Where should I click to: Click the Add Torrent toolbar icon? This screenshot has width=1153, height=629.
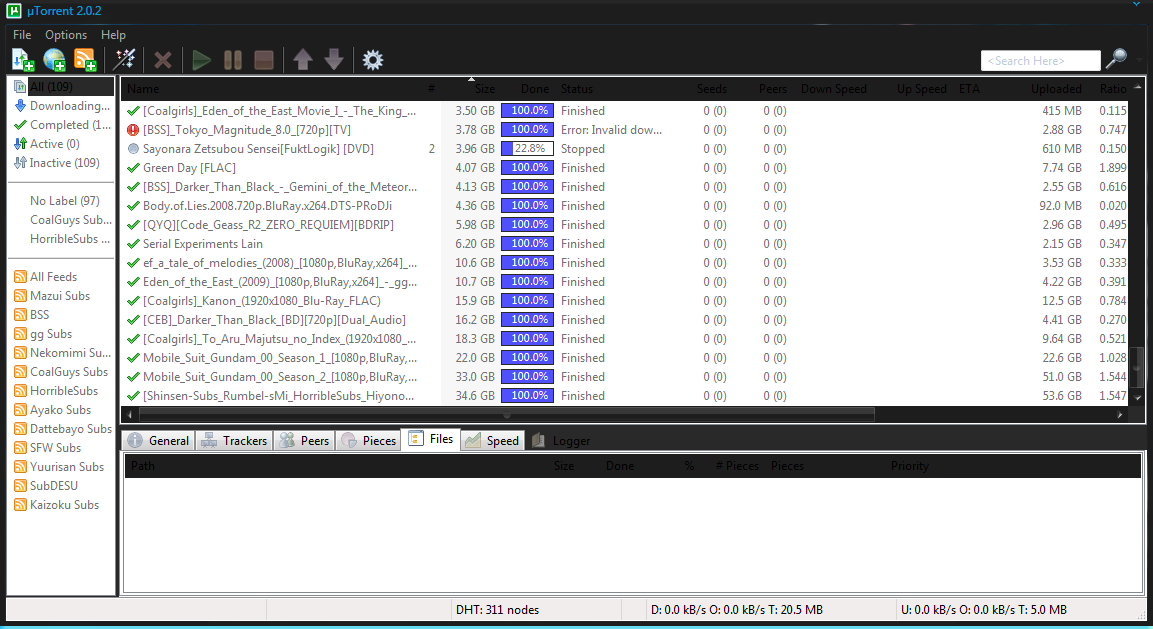[23, 60]
